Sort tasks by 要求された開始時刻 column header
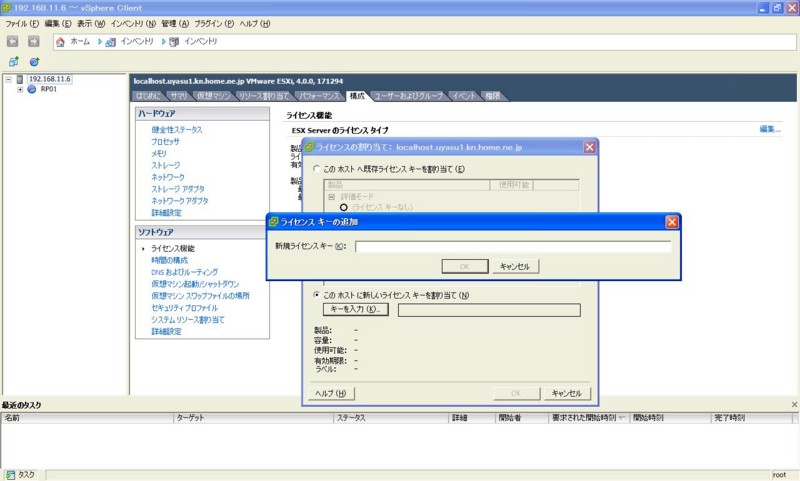800x481 pixels. (589, 418)
